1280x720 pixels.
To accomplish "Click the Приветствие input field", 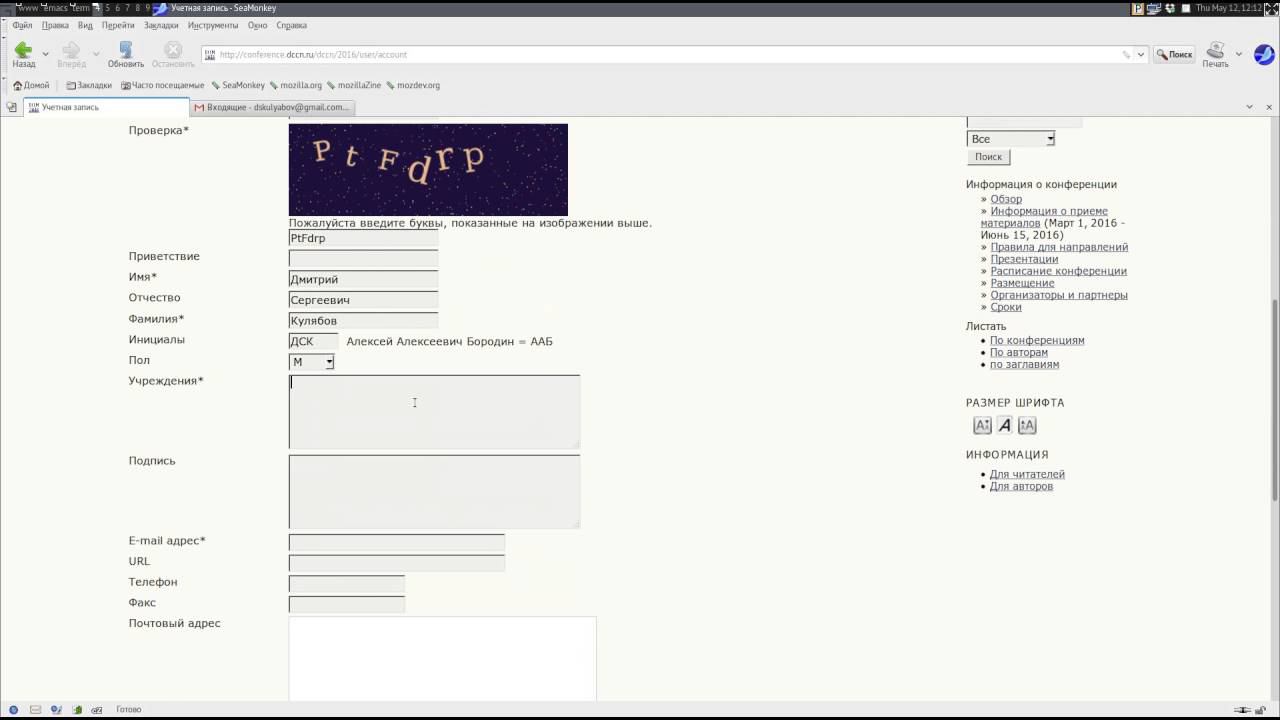I will (x=363, y=258).
